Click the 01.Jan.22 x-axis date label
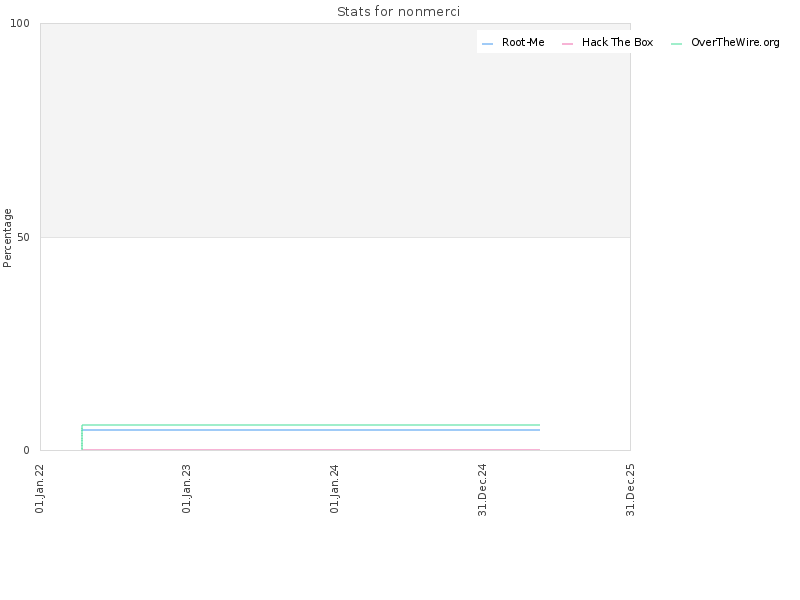The height and width of the screenshot is (600, 800). tap(39, 488)
